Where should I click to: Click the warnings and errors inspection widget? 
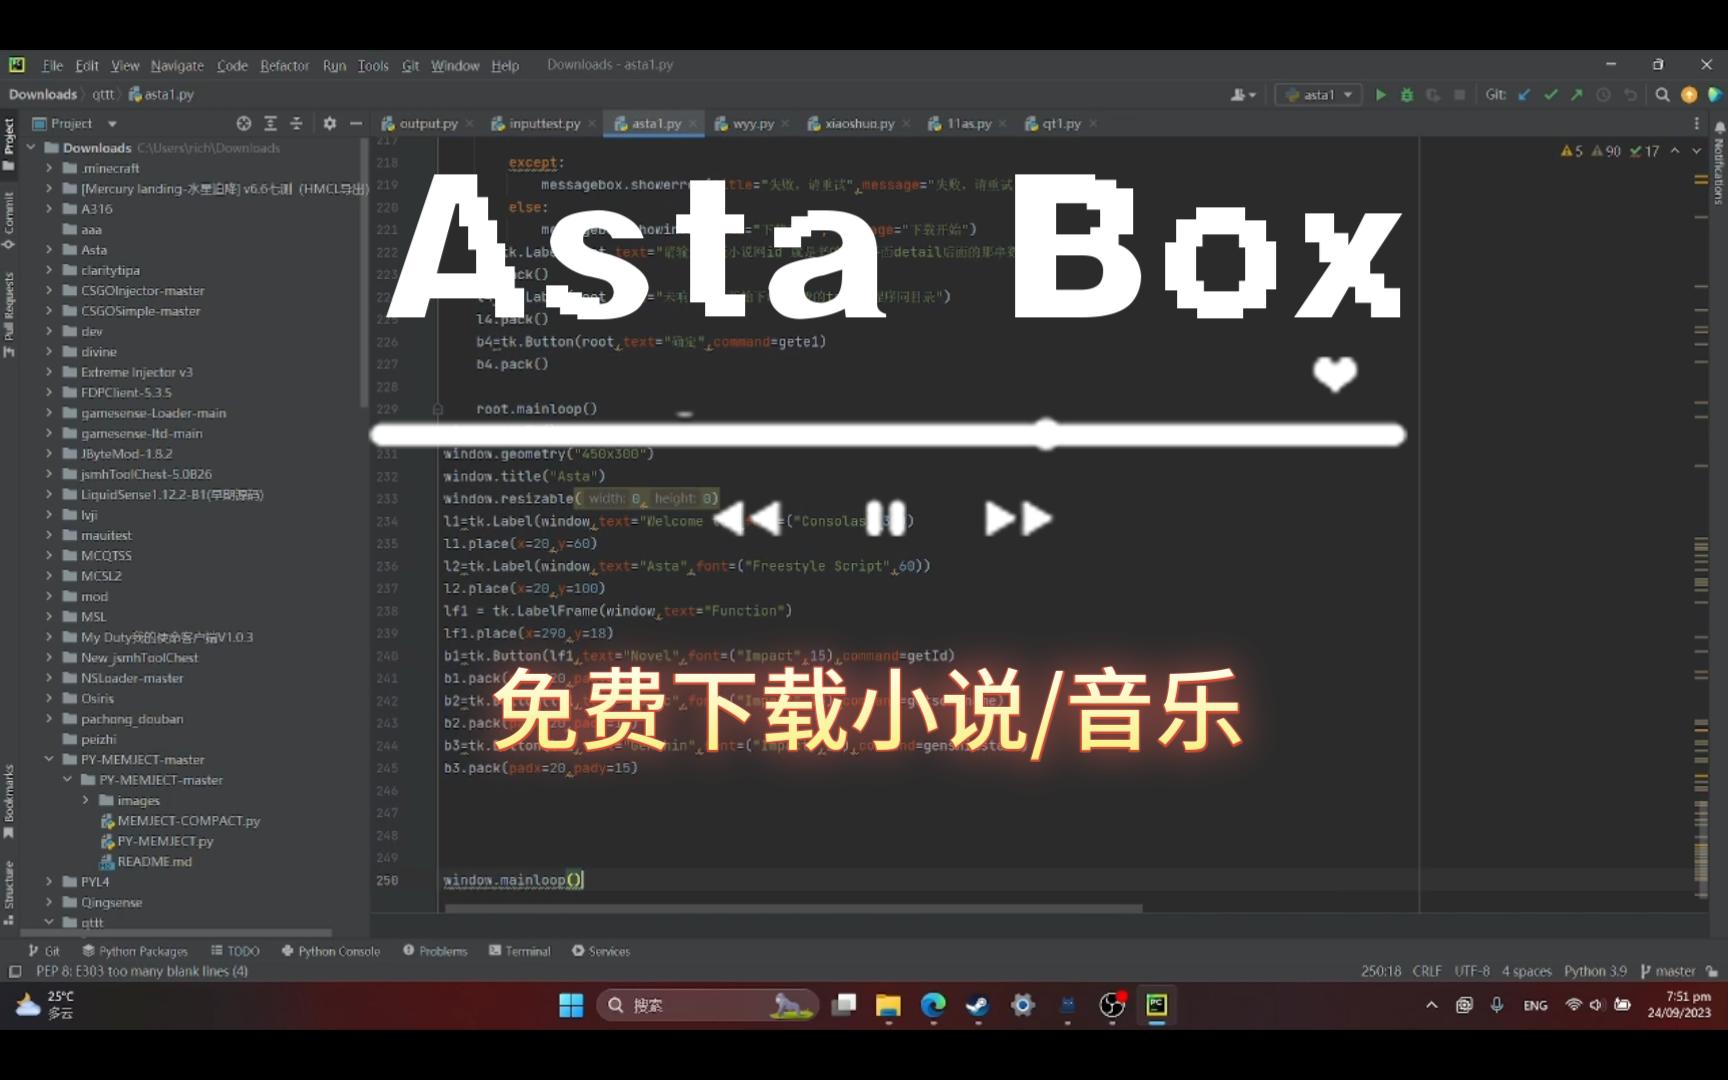[1610, 151]
